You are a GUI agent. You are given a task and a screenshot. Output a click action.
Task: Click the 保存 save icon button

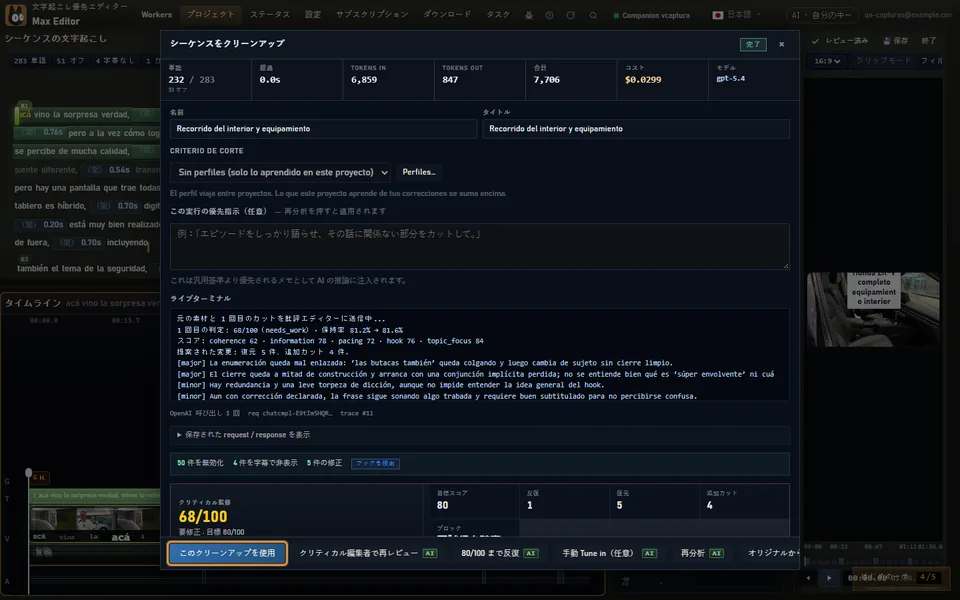click(x=895, y=40)
